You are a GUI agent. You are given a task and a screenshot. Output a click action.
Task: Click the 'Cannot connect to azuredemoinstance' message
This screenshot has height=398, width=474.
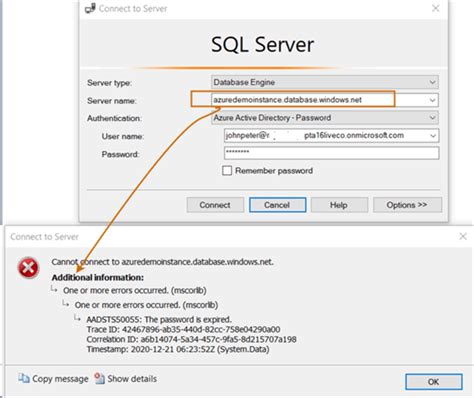[162, 262]
